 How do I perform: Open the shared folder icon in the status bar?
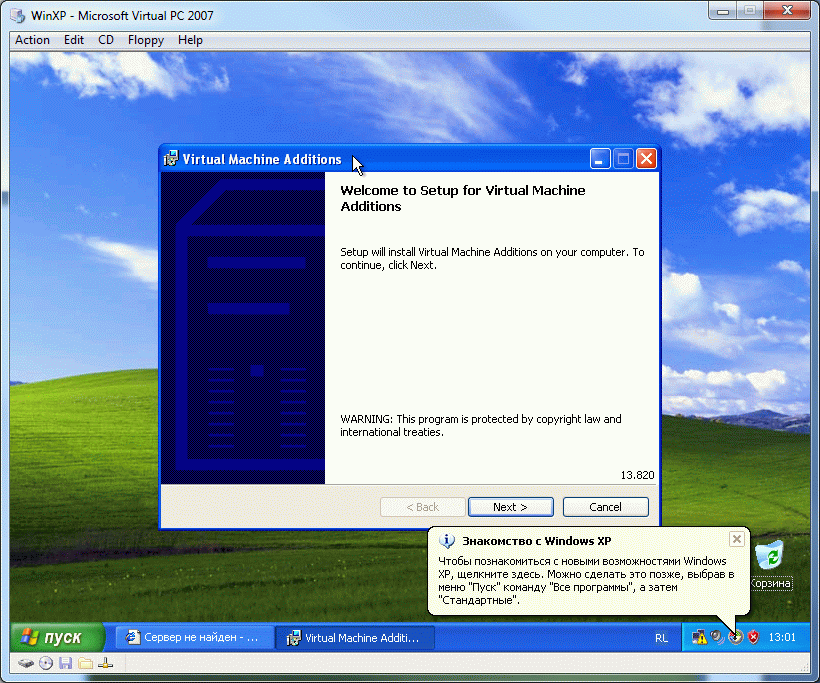coord(84,663)
